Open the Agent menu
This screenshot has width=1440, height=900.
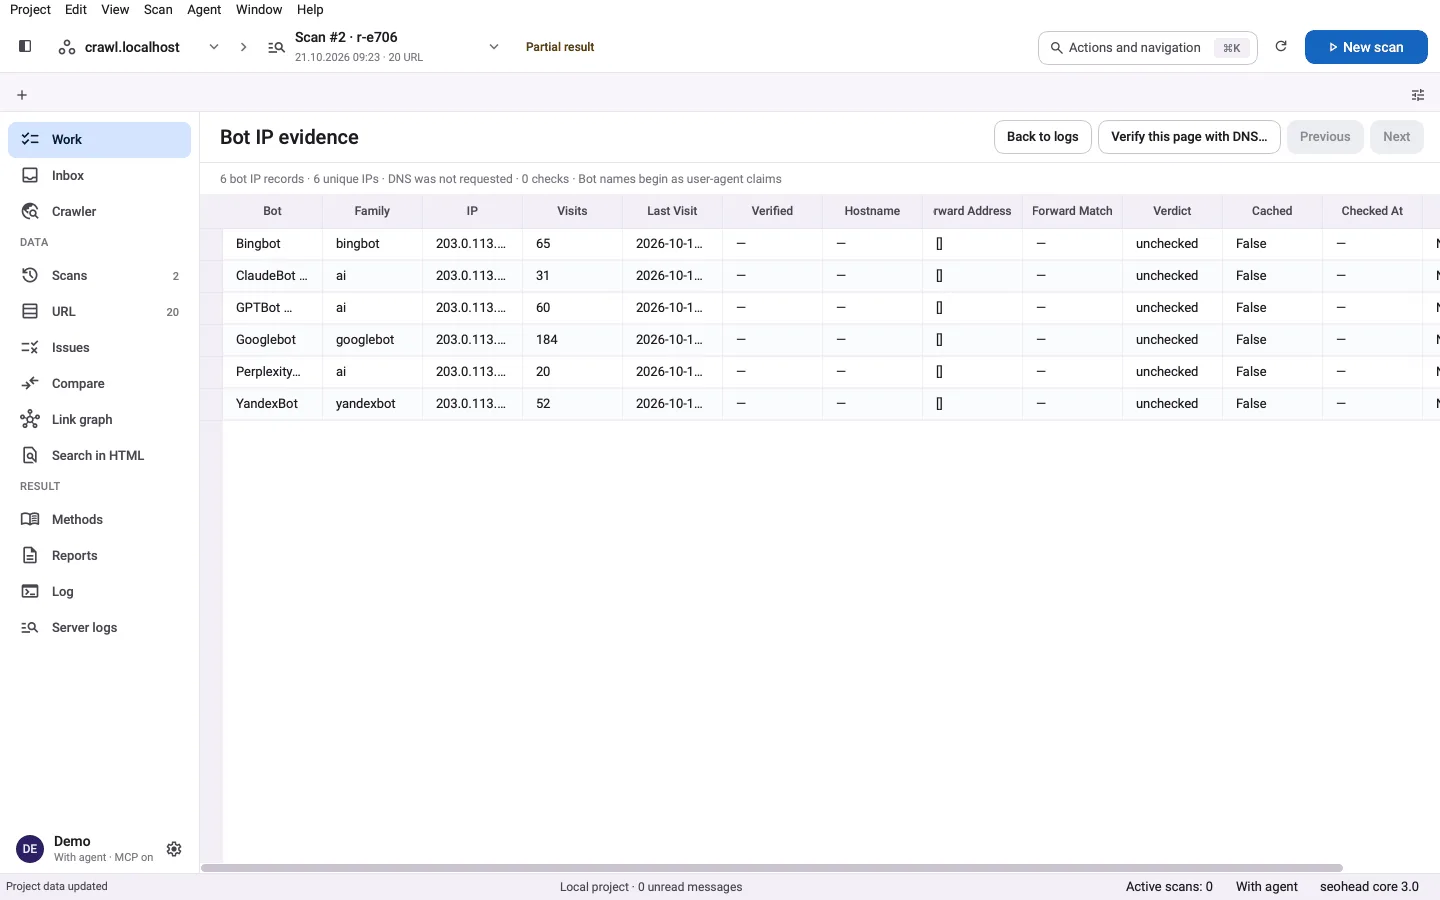click(x=204, y=9)
